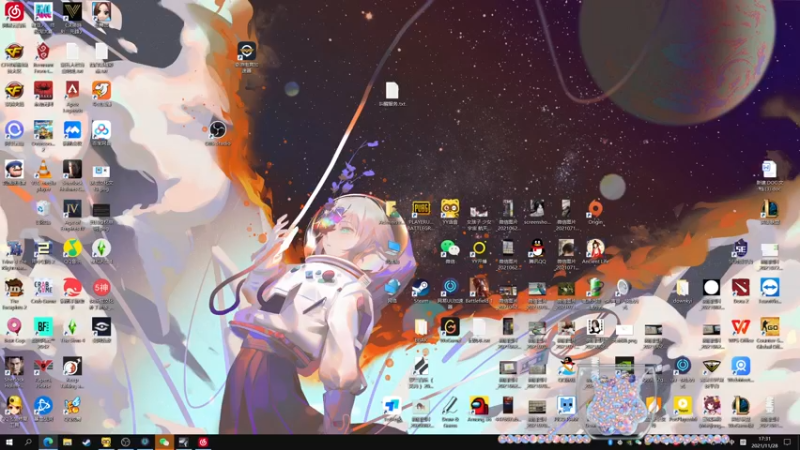Open Dota 2 desktop shortcut
800x450 pixels.
[740, 288]
